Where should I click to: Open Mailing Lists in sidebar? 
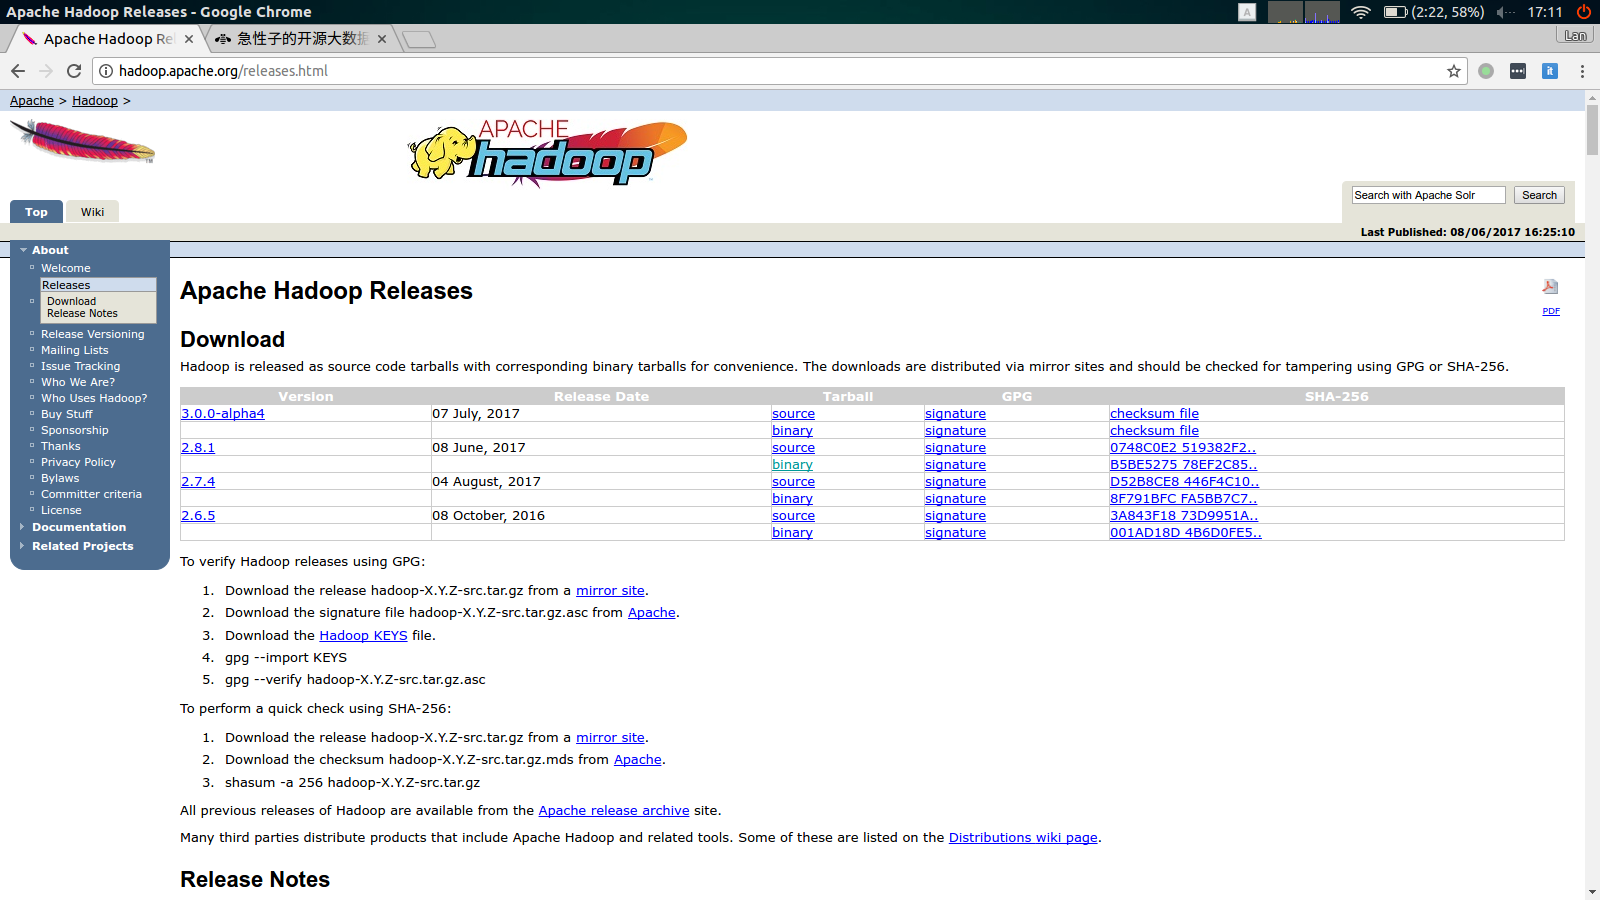click(x=75, y=350)
